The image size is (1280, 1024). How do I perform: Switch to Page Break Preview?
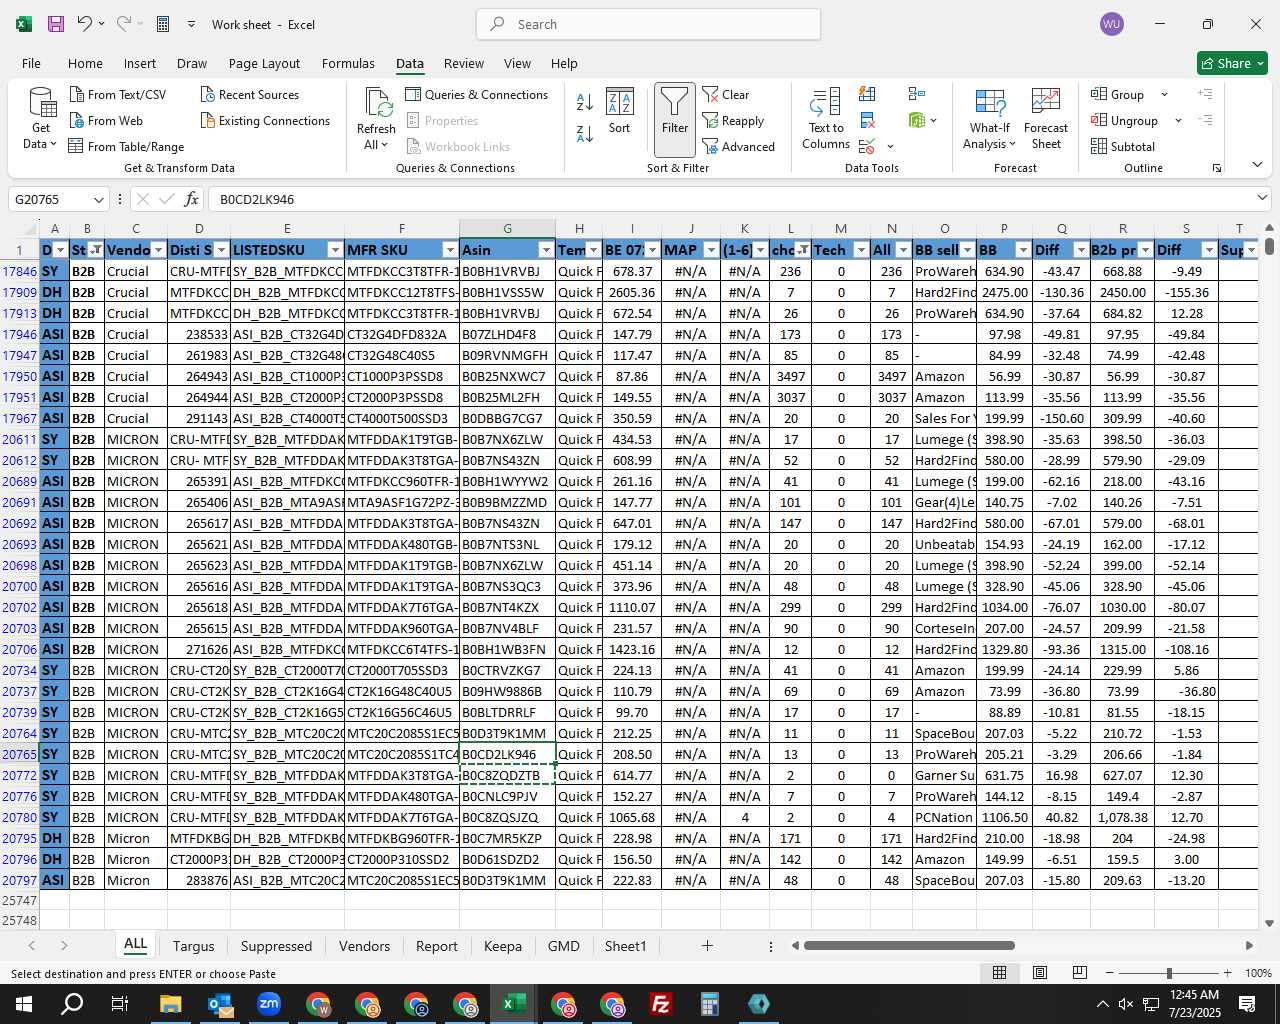click(x=1080, y=973)
